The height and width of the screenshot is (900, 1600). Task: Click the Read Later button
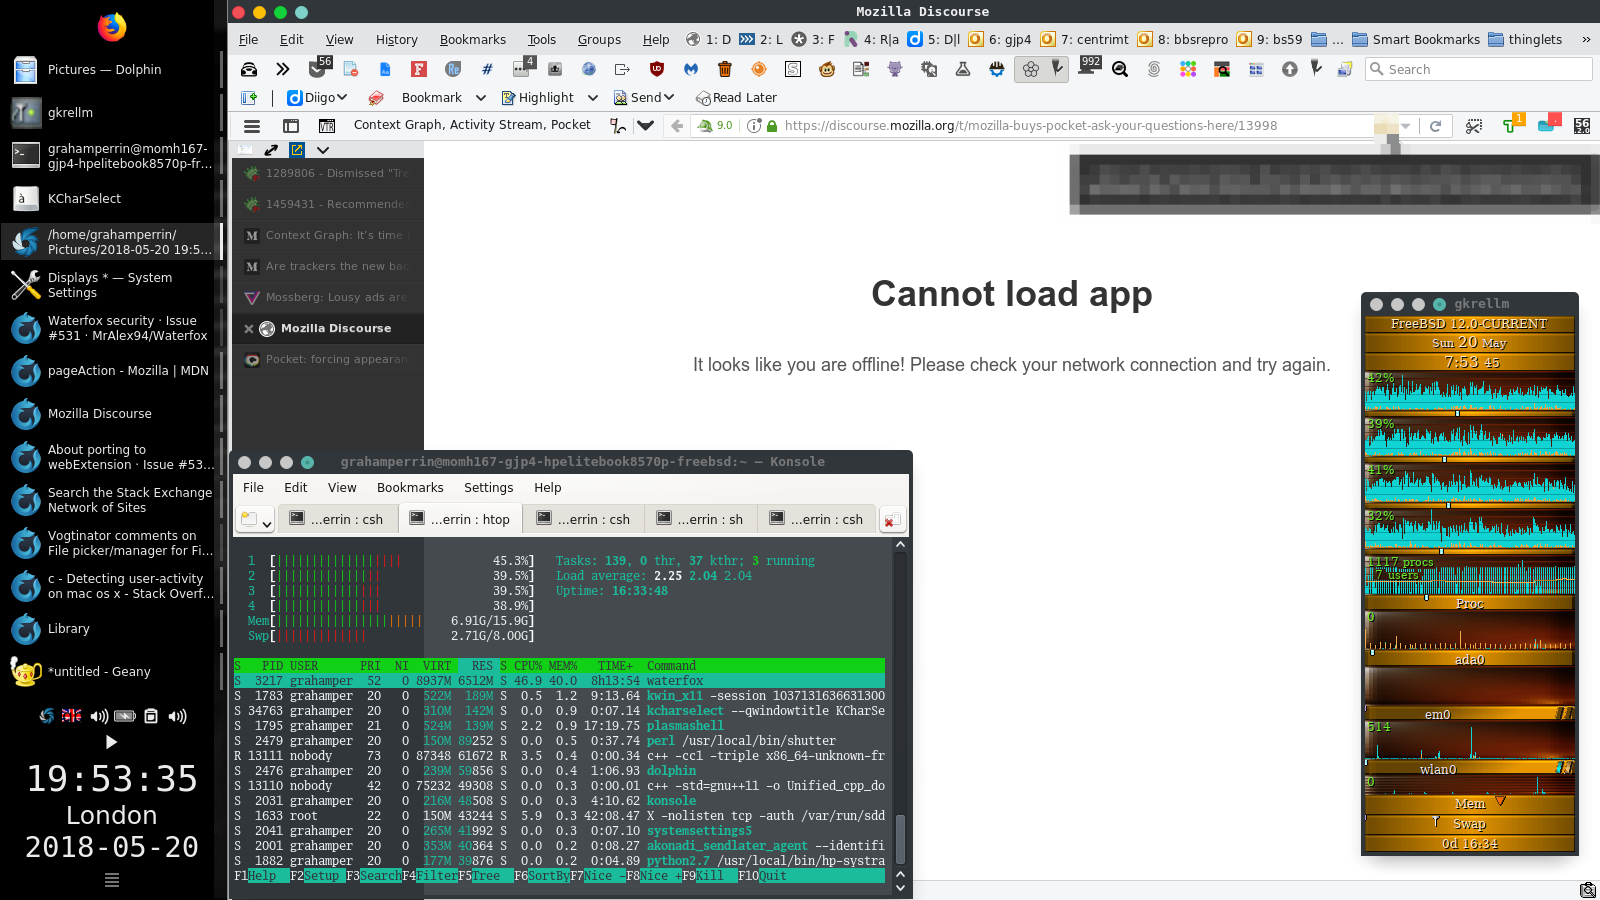coord(736,98)
